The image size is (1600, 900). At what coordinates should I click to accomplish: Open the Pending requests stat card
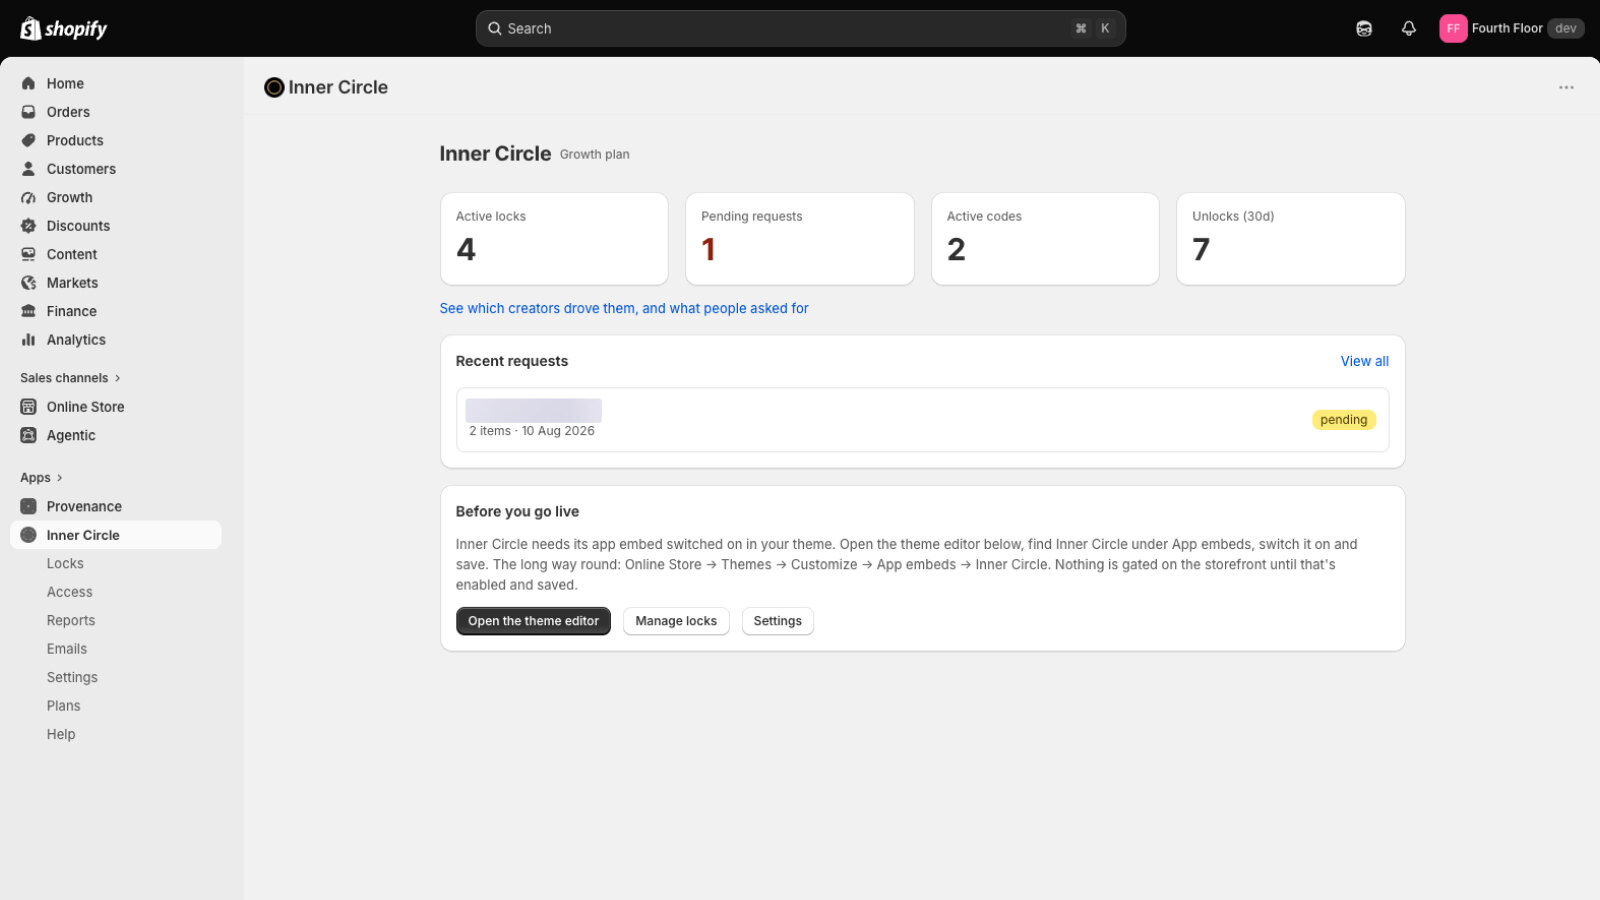pyautogui.click(x=800, y=239)
